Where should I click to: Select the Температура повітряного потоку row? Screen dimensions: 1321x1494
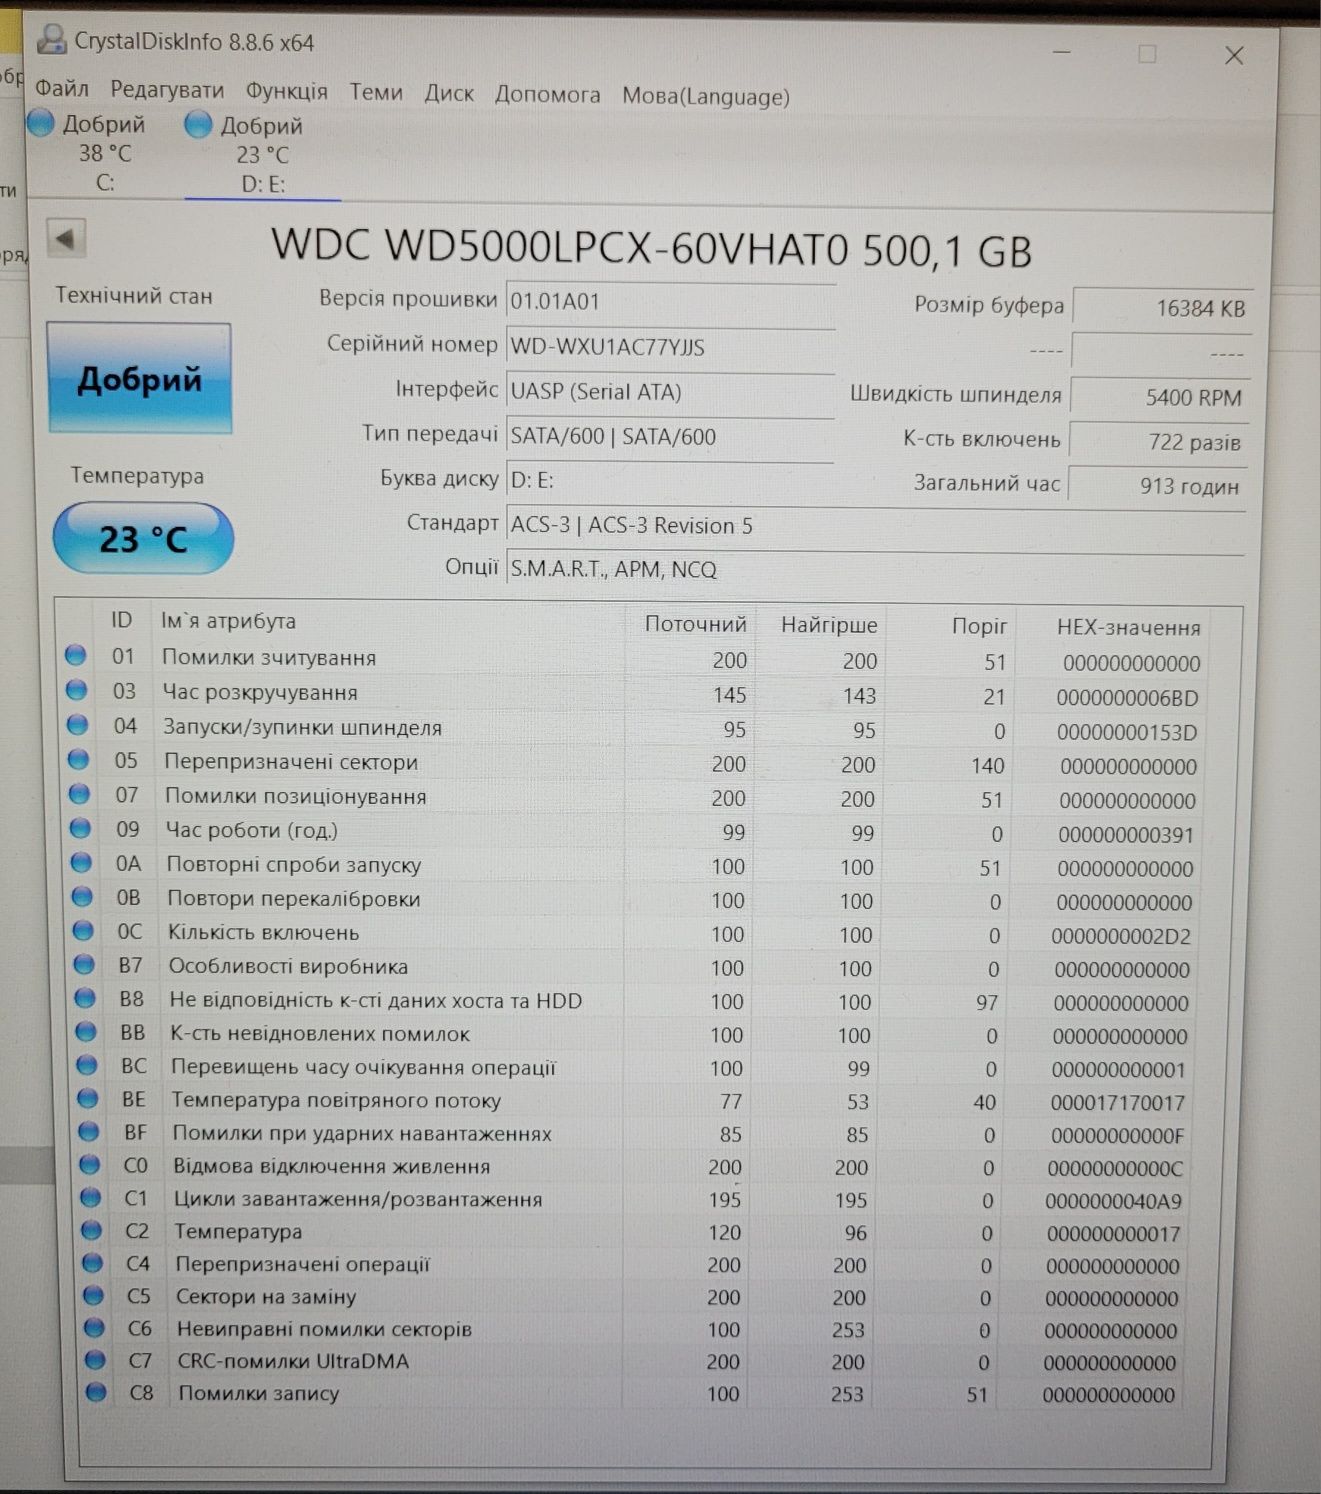pyautogui.click(x=635, y=1101)
